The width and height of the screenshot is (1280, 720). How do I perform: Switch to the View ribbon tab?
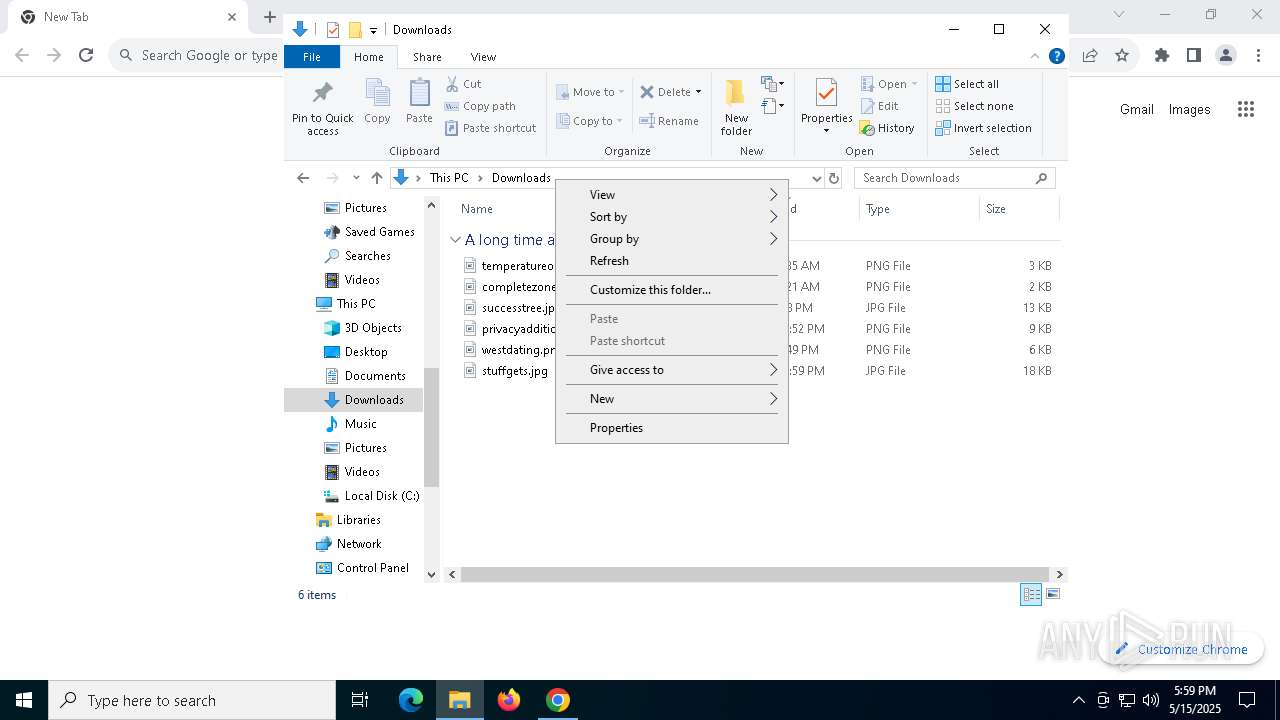point(483,57)
